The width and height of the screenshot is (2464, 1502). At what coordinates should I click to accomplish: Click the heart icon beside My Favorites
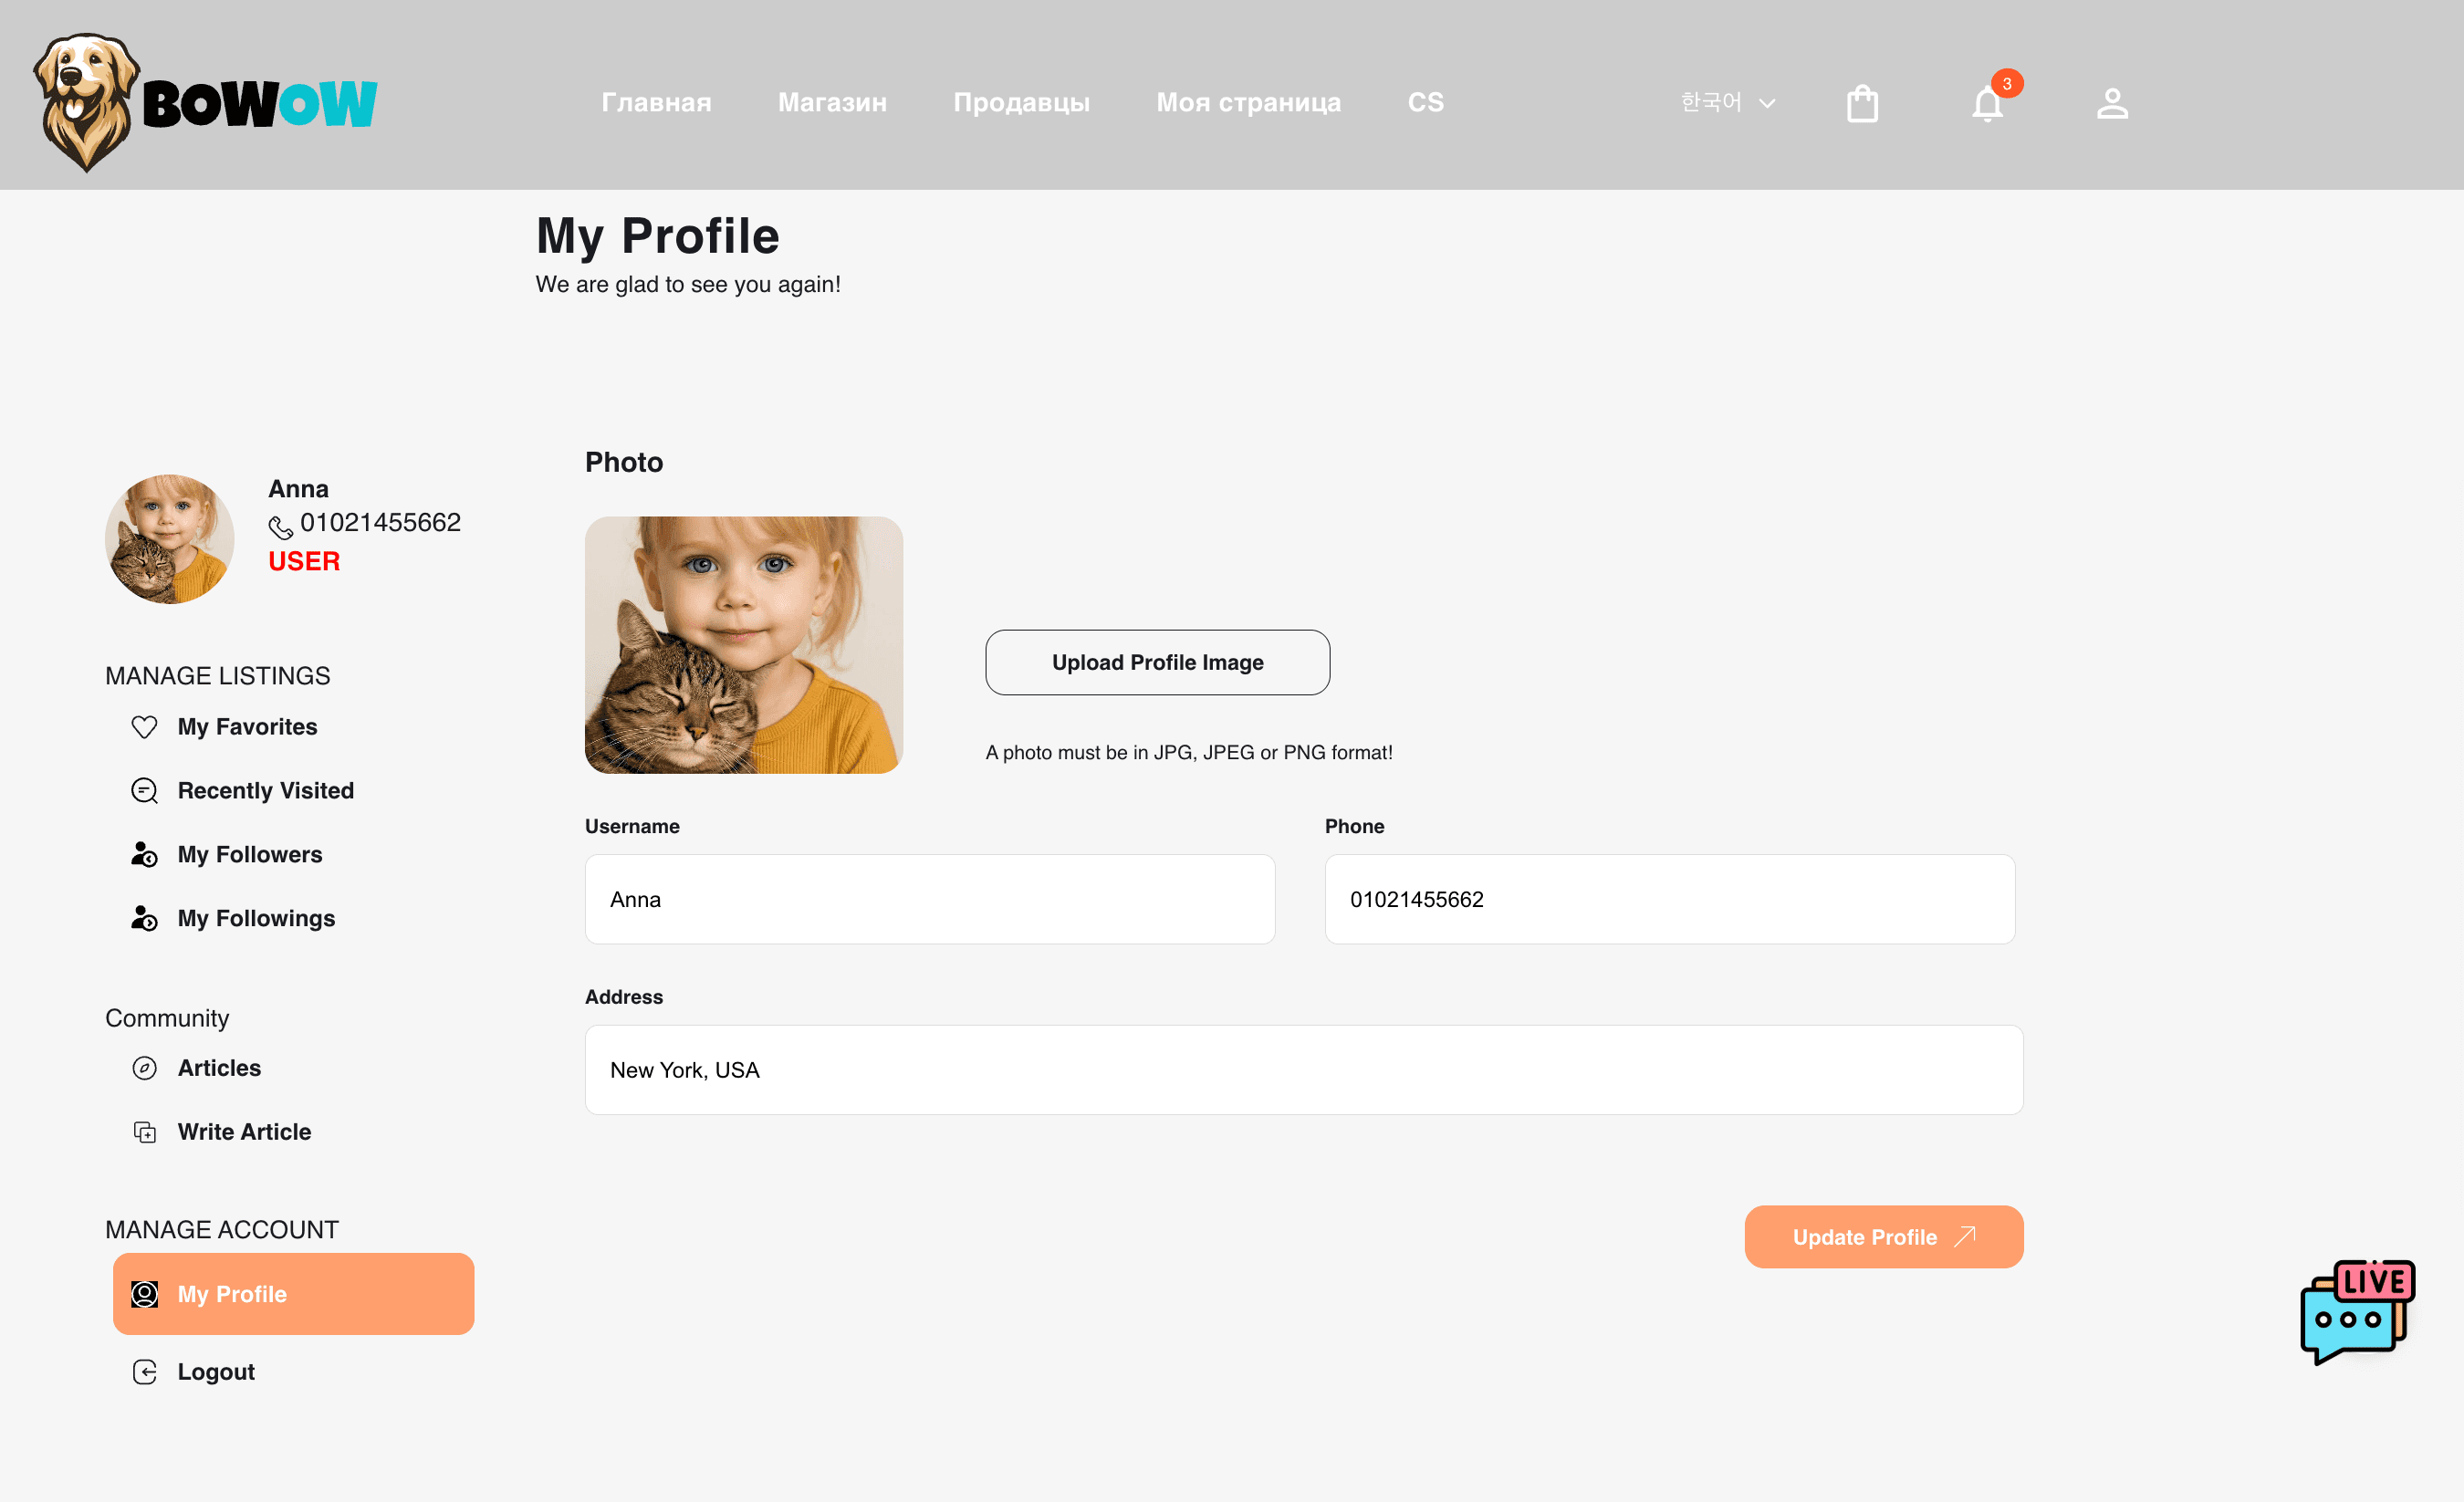click(x=145, y=727)
